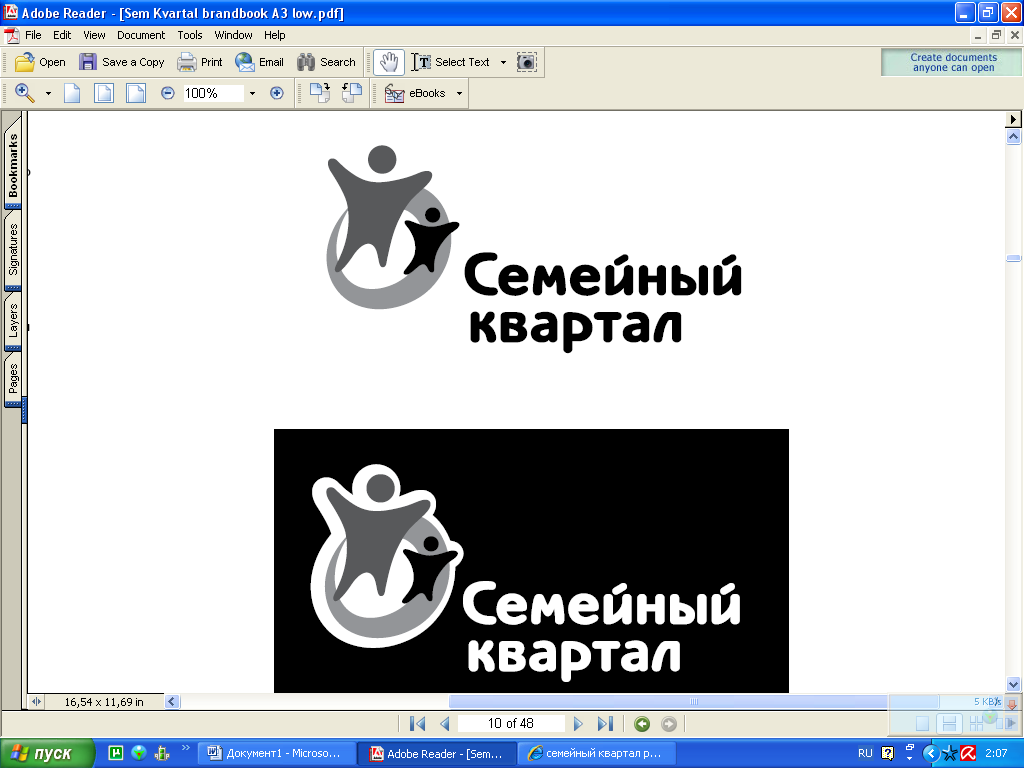Click the zoom percentage field showing 100%

tap(213, 93)
